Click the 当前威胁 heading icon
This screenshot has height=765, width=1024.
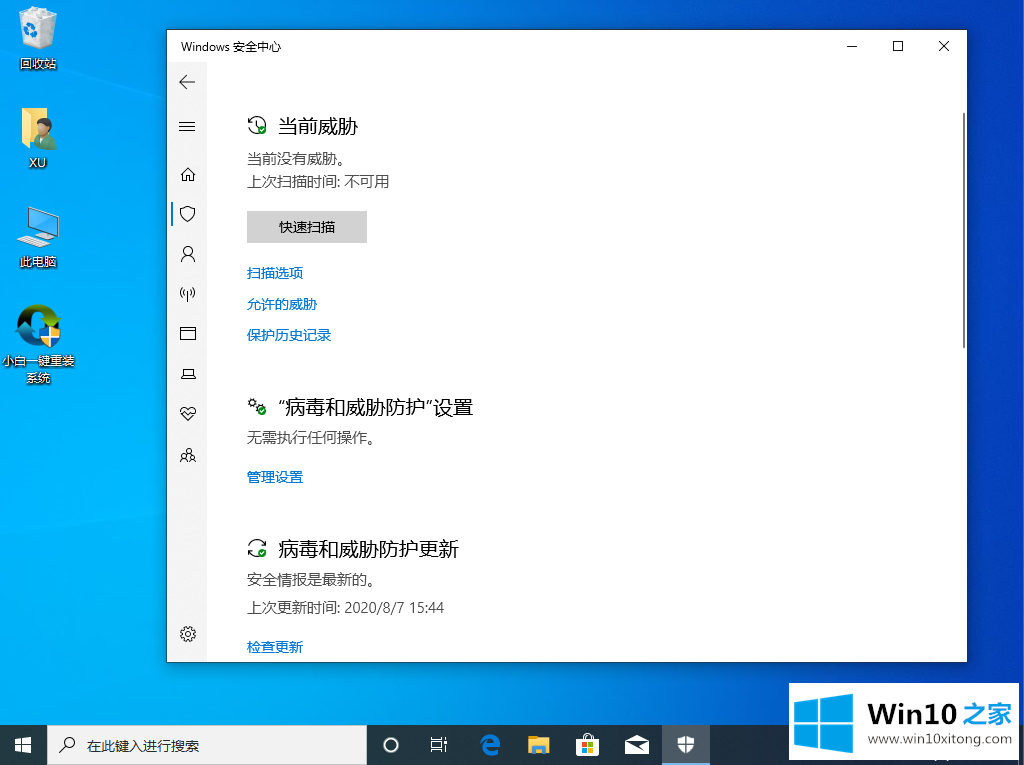tap(257, 125)
